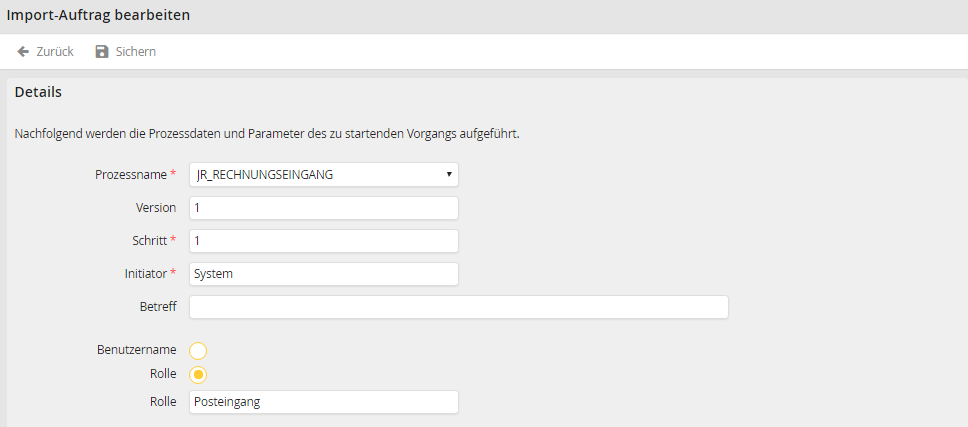This screenshot has height=427, width=968.
Task: Save the job with Sichern text
Action: [x=136, y=51]
